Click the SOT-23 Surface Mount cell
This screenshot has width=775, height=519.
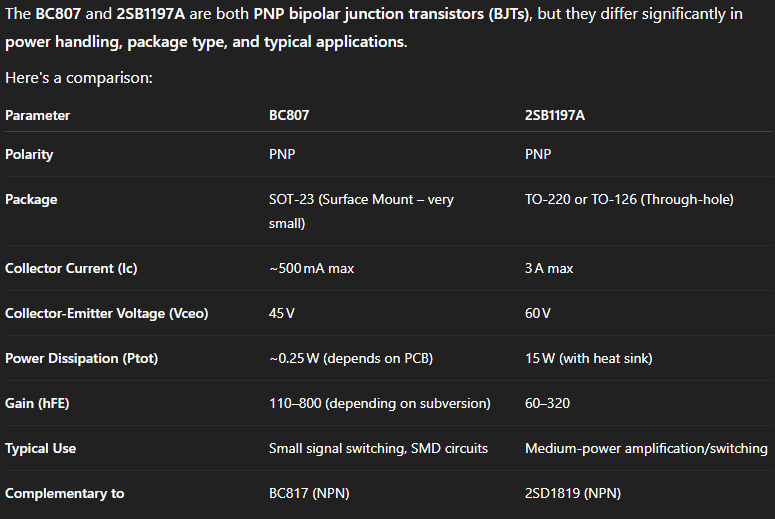(361, 211)
